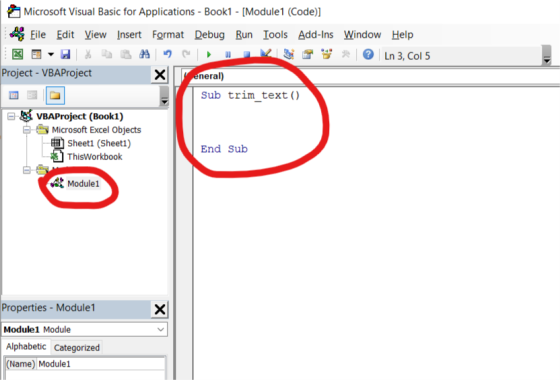Click the Insert UserForm toolbar icon

click(x=36, y=54)
